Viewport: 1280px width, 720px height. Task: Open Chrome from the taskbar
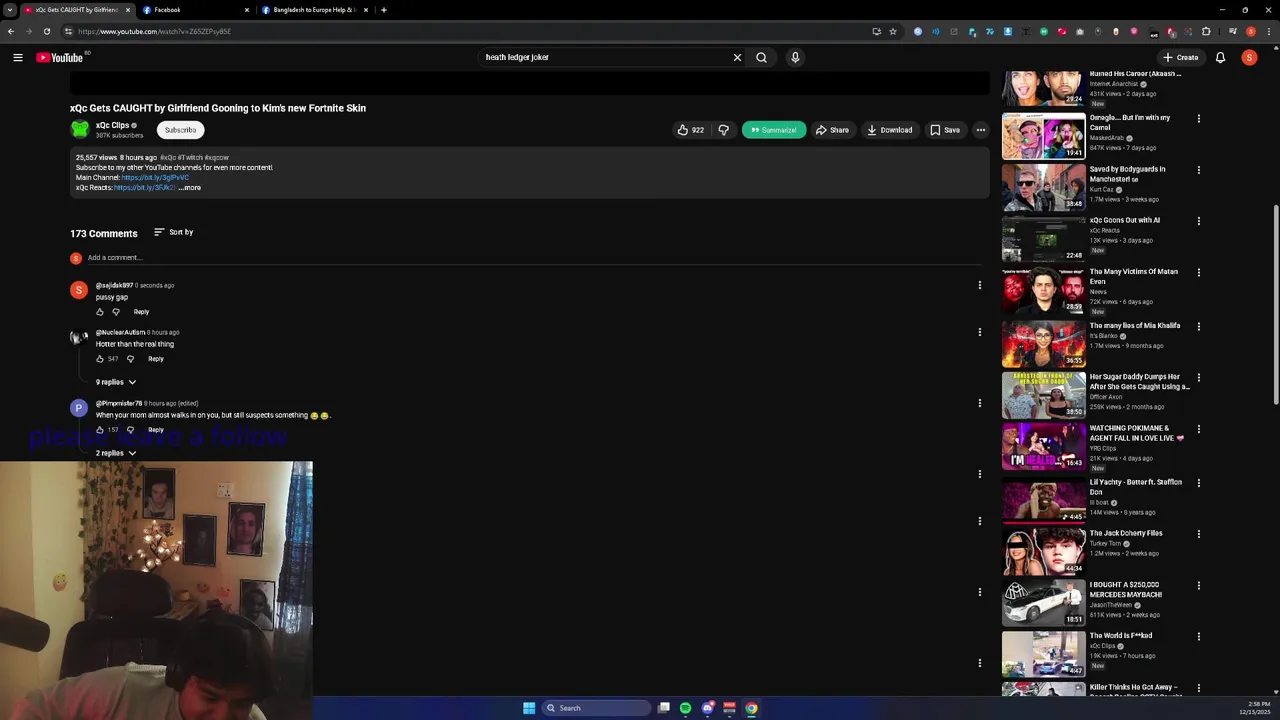coord(751,708)
